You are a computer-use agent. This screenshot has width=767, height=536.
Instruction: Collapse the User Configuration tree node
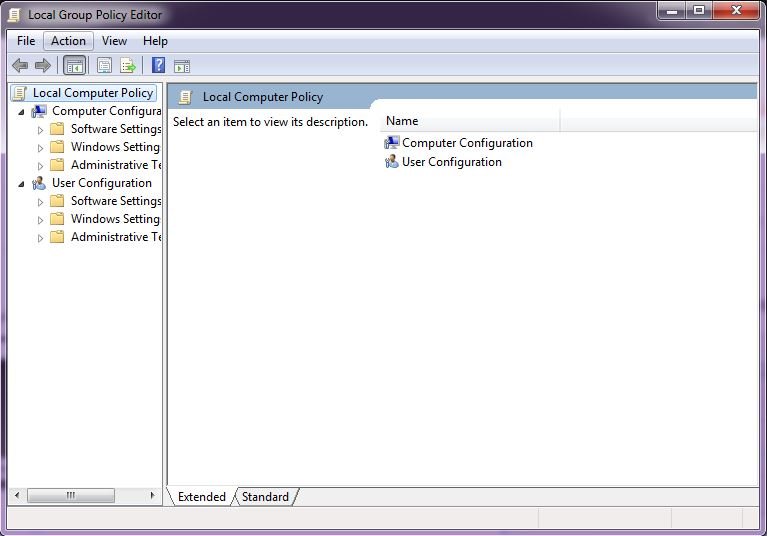pos(21,184)
